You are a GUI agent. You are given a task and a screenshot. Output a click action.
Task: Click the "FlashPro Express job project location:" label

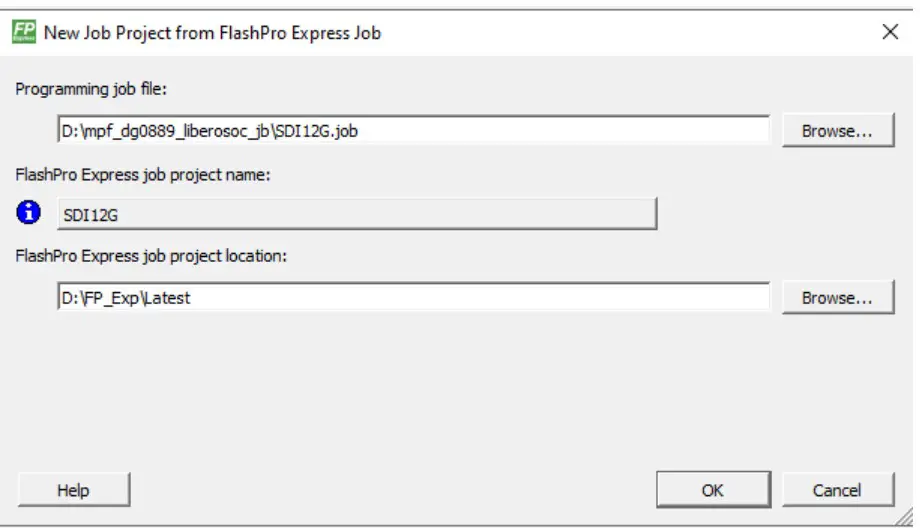pyautogui.click(x=151, y=256)
